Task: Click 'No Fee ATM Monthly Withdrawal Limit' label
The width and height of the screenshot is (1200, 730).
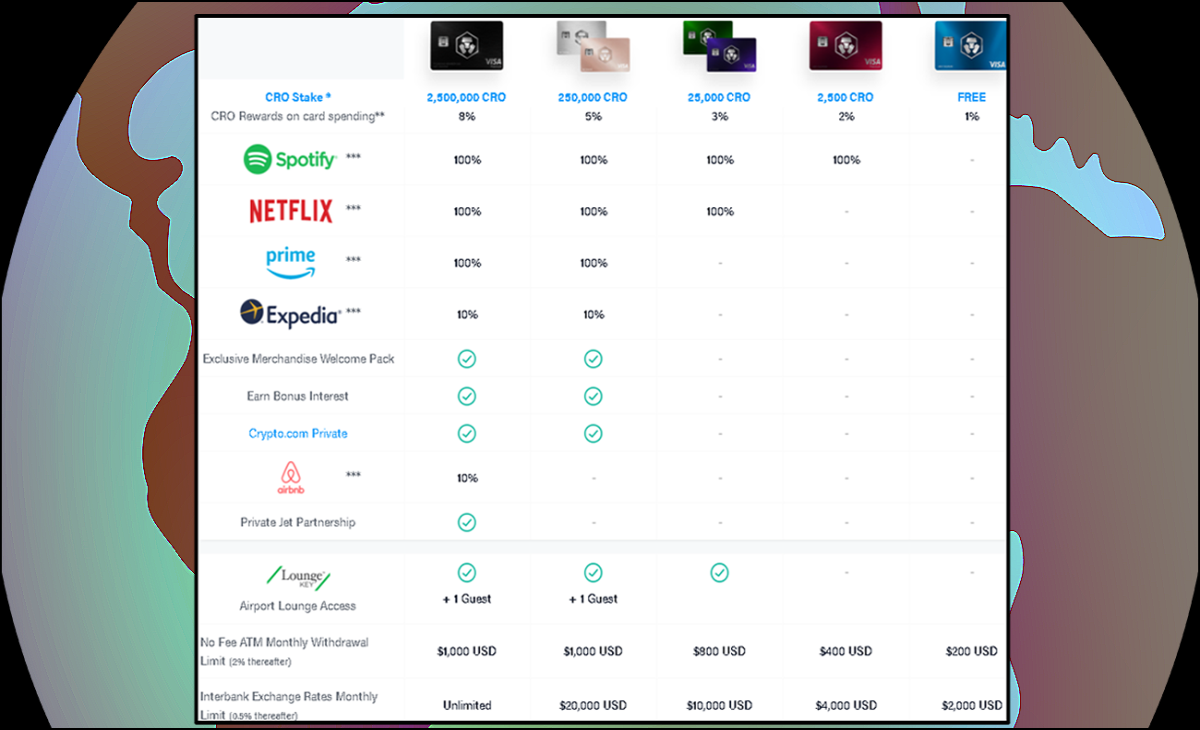Action: click(284, 651)
